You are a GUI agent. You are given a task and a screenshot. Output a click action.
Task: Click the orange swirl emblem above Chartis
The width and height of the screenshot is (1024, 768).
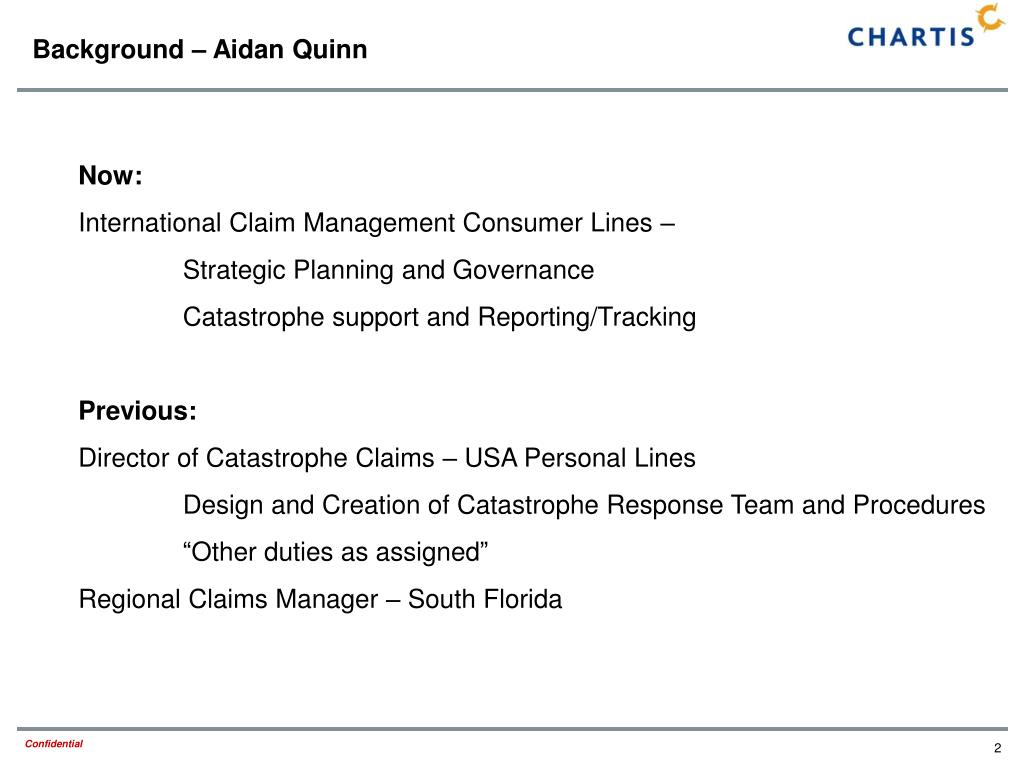(x=991, y=17)
